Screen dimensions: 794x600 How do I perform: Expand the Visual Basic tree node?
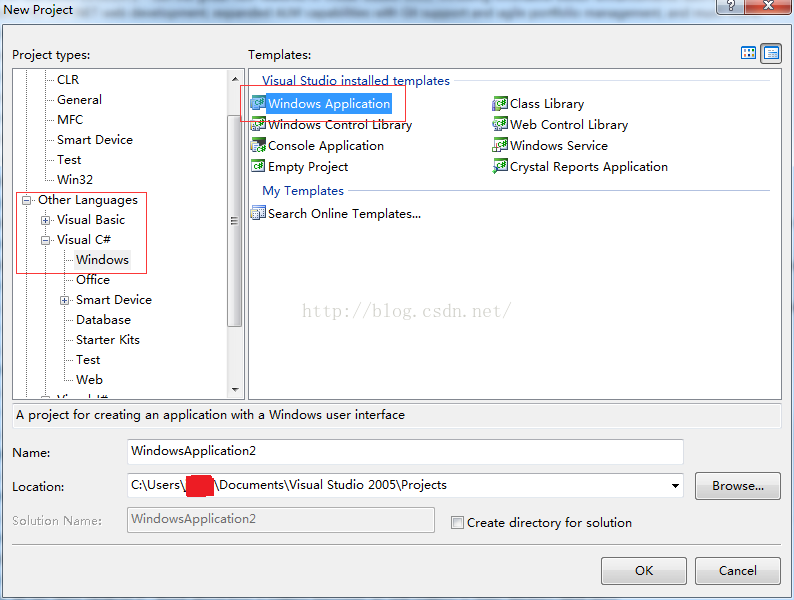[46, 220]
